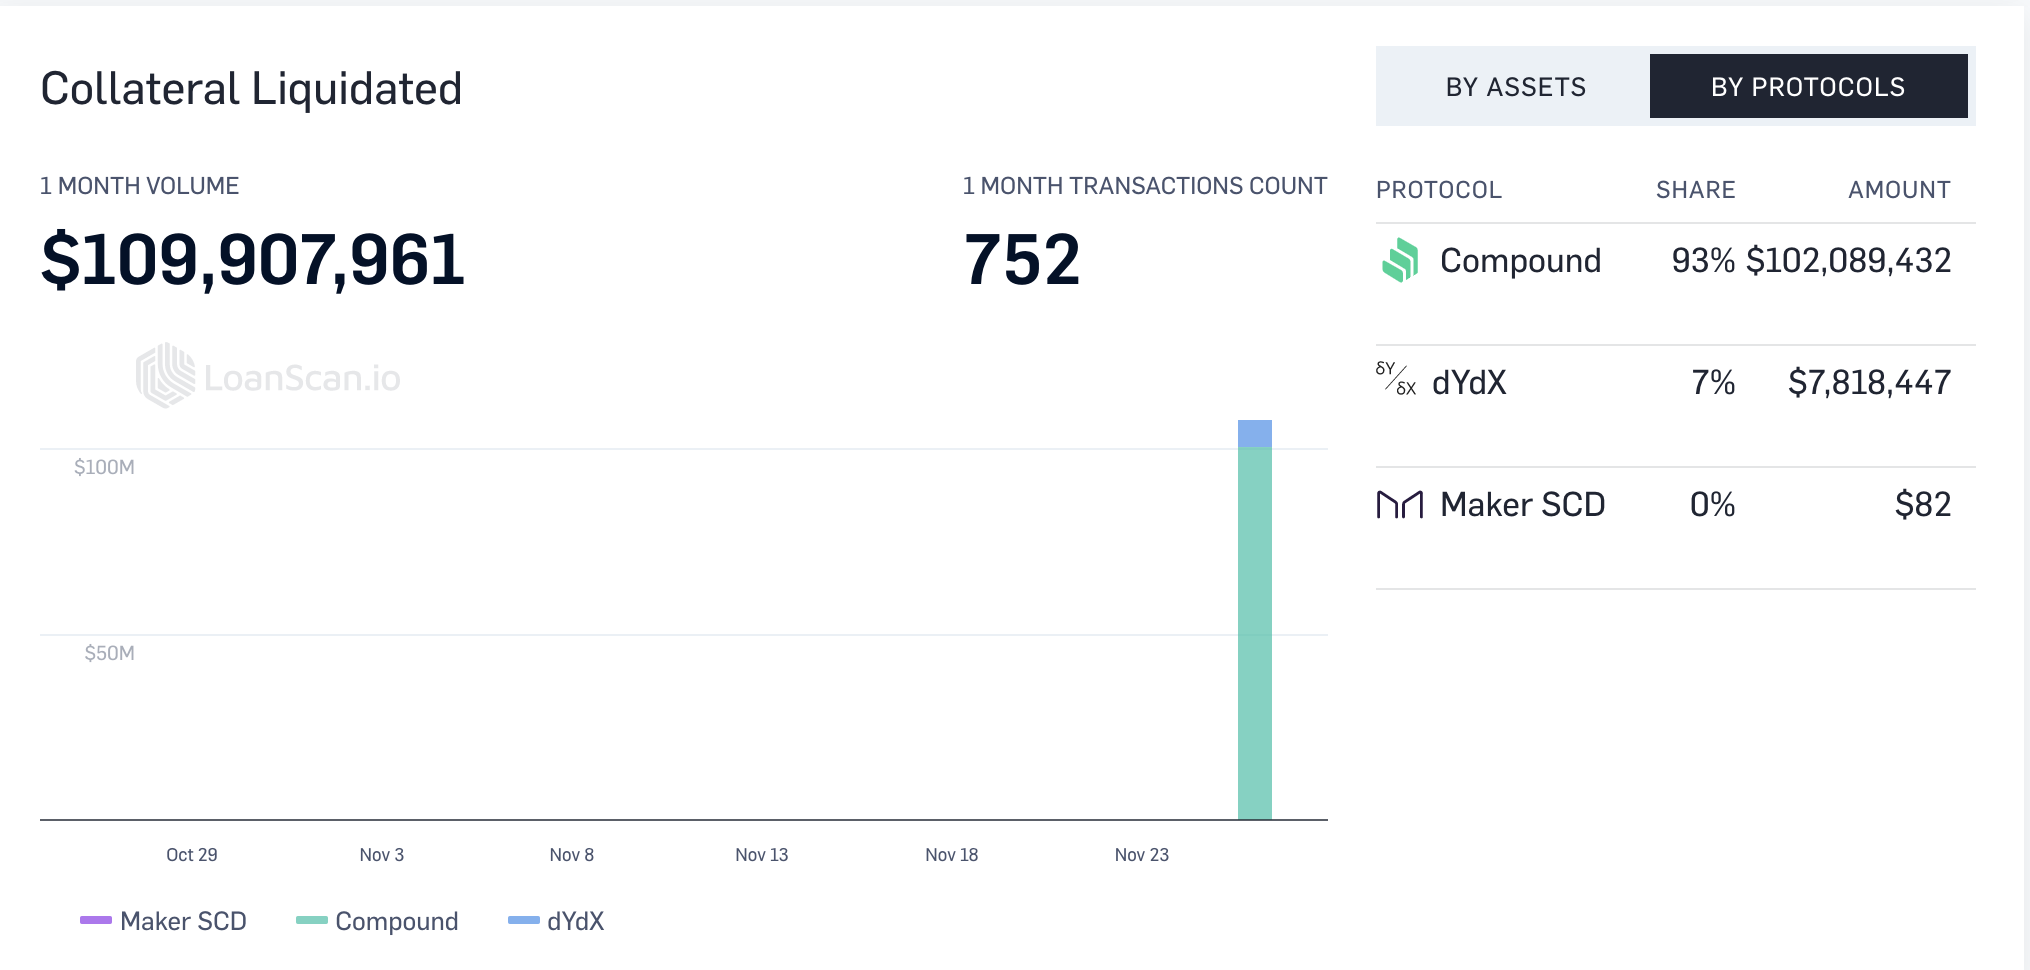Click the Compound protocol logo icon
Viewport: 2030px width, 970px height.
click(1400, 260)
